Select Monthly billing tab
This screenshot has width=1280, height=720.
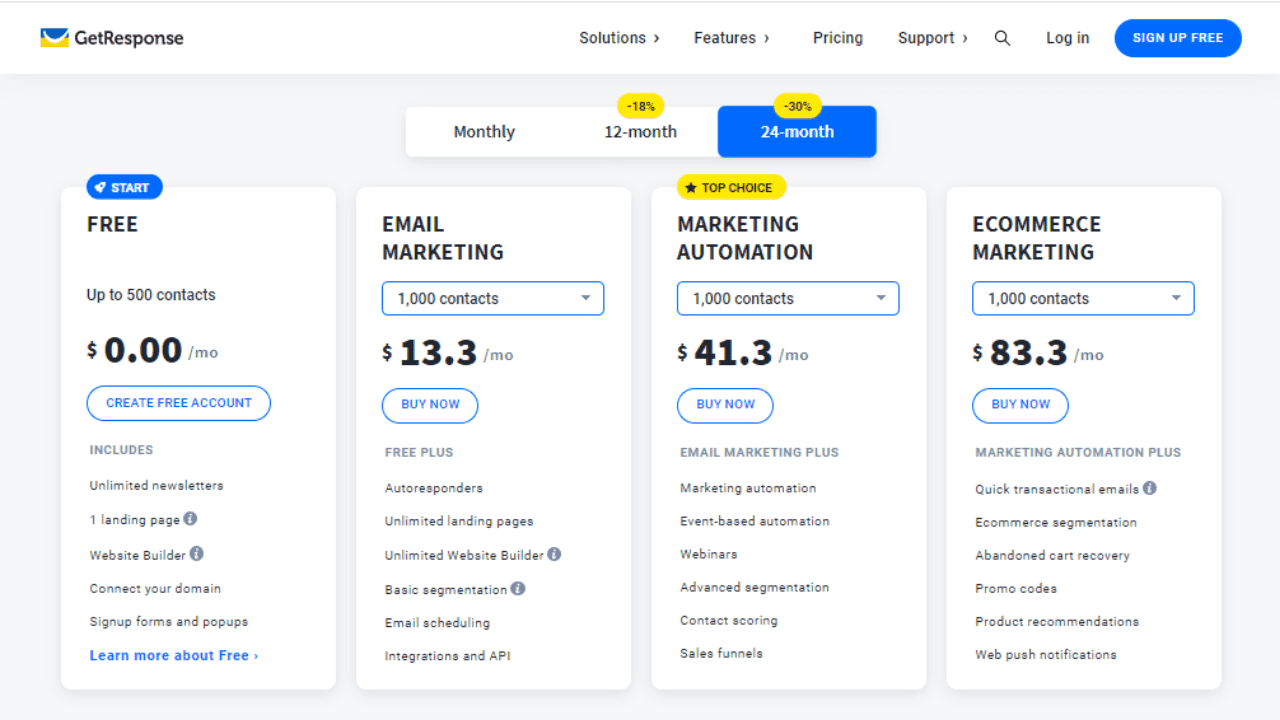(484, 132)
